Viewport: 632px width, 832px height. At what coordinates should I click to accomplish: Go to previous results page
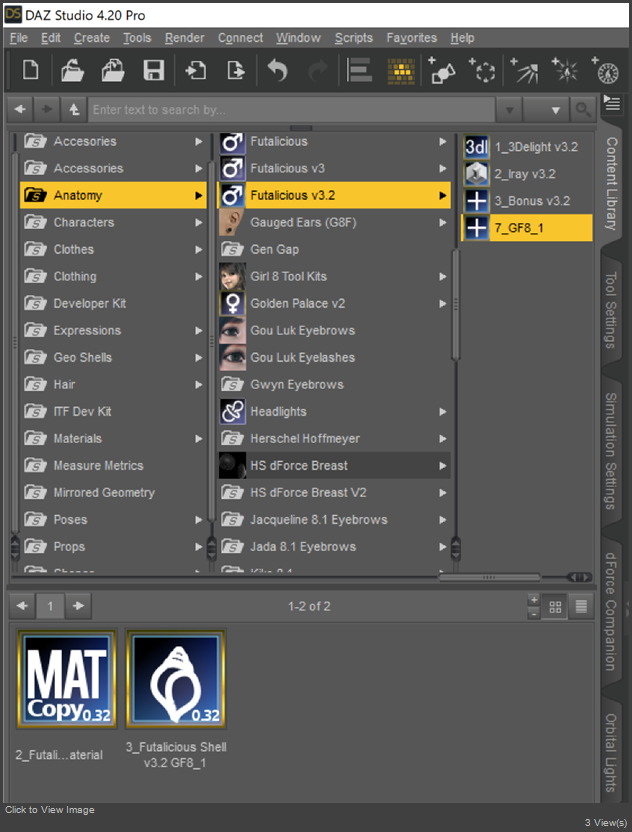click(22, 606)
